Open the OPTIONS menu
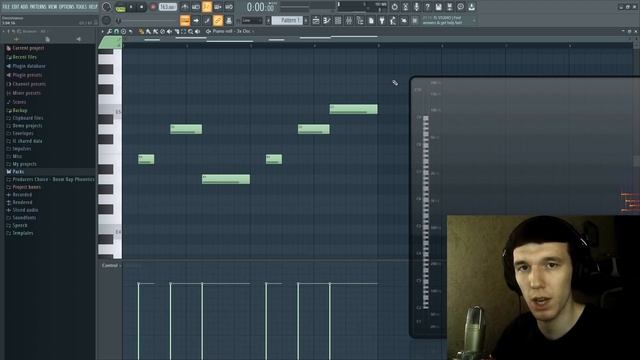Image resolution: width=640 pixels, height=360 pixels. click(x=67, y=7)
